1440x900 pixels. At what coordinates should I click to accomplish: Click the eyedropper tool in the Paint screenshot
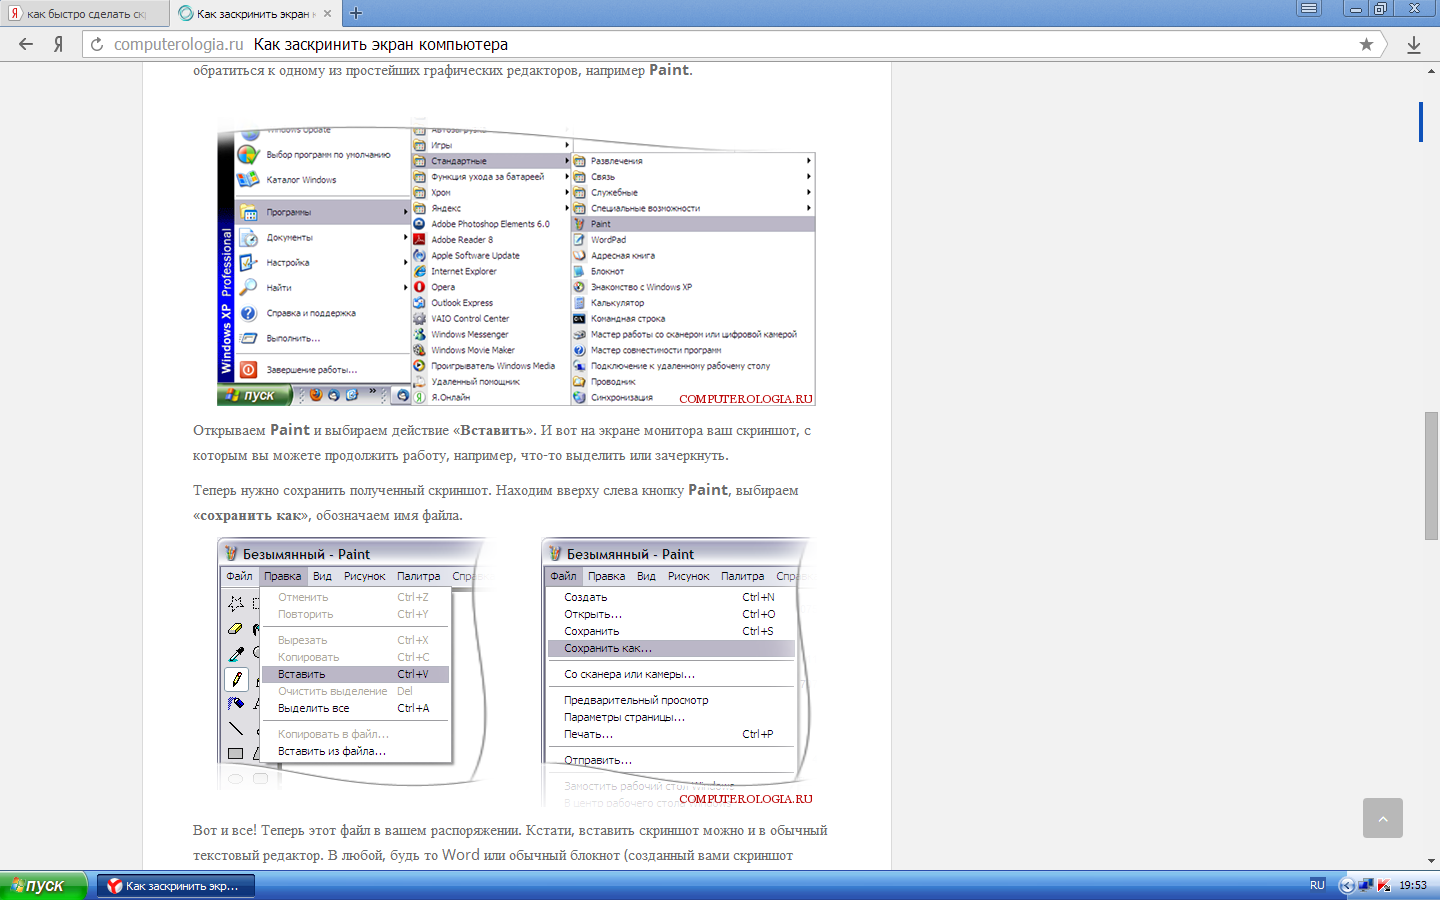pyautogui.click(x=236, y=654)
